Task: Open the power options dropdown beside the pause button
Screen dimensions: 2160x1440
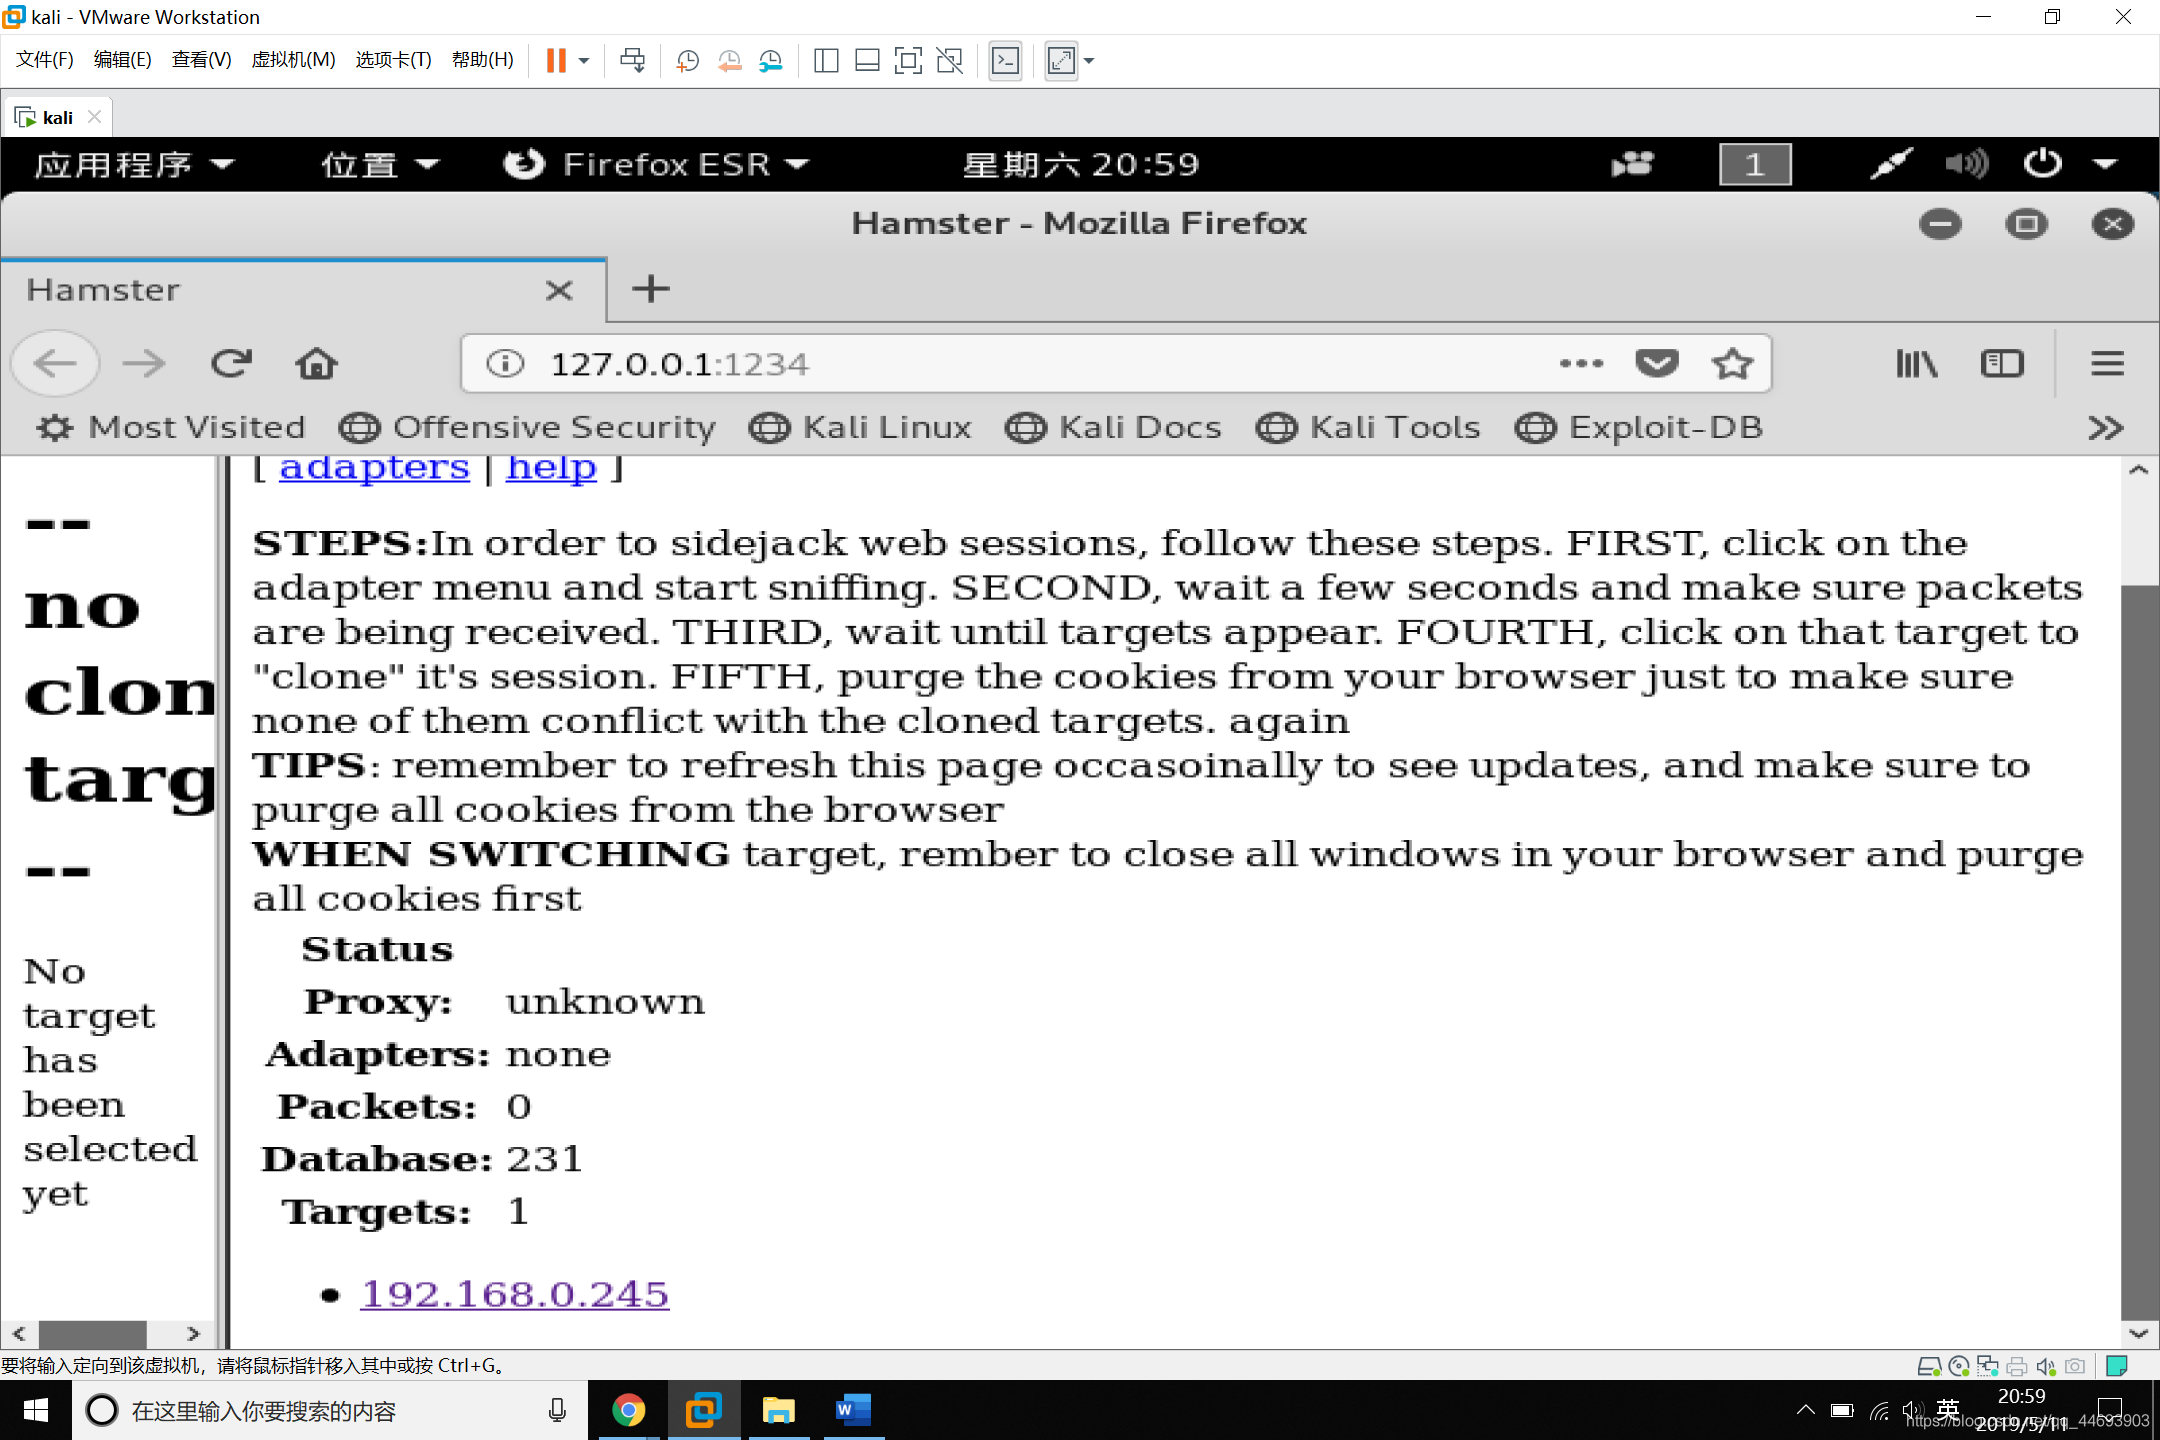Action: tap(585, 60)
